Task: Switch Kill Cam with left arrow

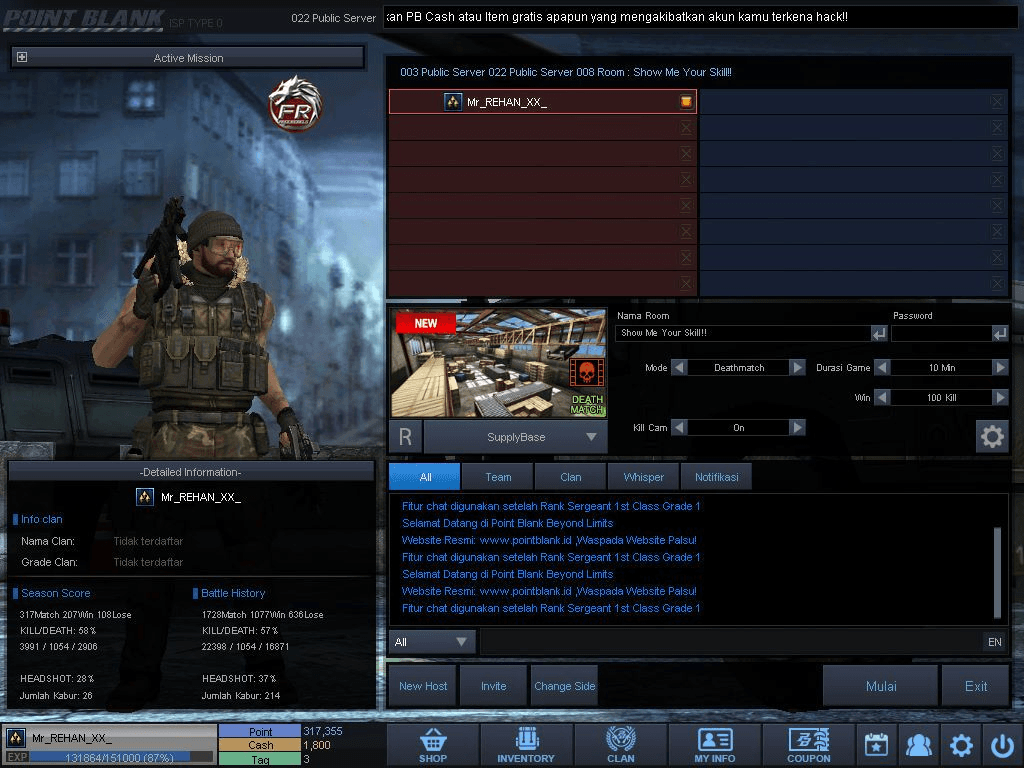Action: [679, 428]
